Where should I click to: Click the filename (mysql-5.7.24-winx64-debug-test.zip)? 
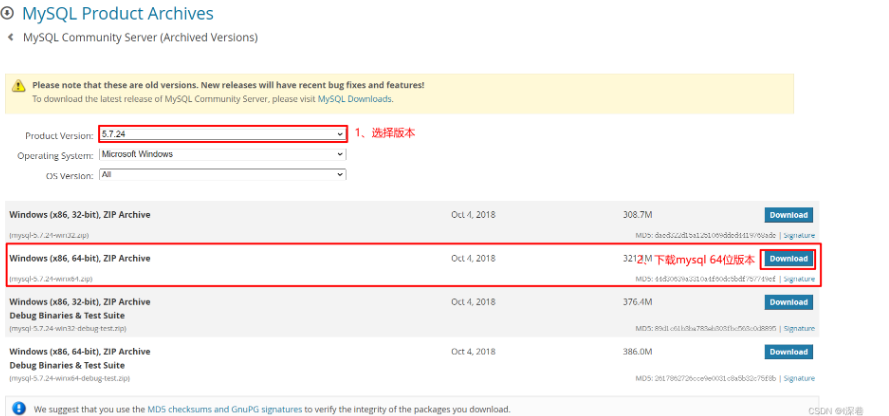70,379
